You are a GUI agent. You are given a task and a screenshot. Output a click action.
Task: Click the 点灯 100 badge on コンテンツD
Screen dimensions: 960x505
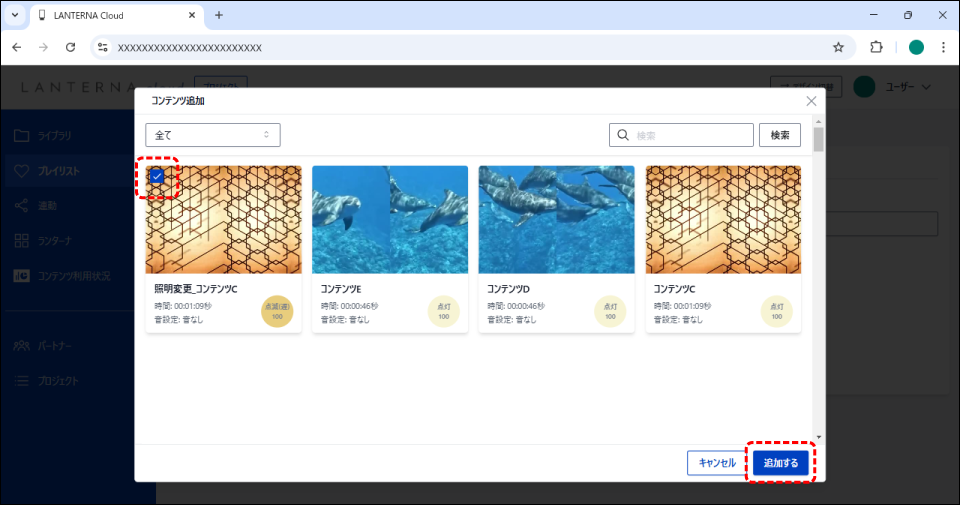(x=610, y=311)
